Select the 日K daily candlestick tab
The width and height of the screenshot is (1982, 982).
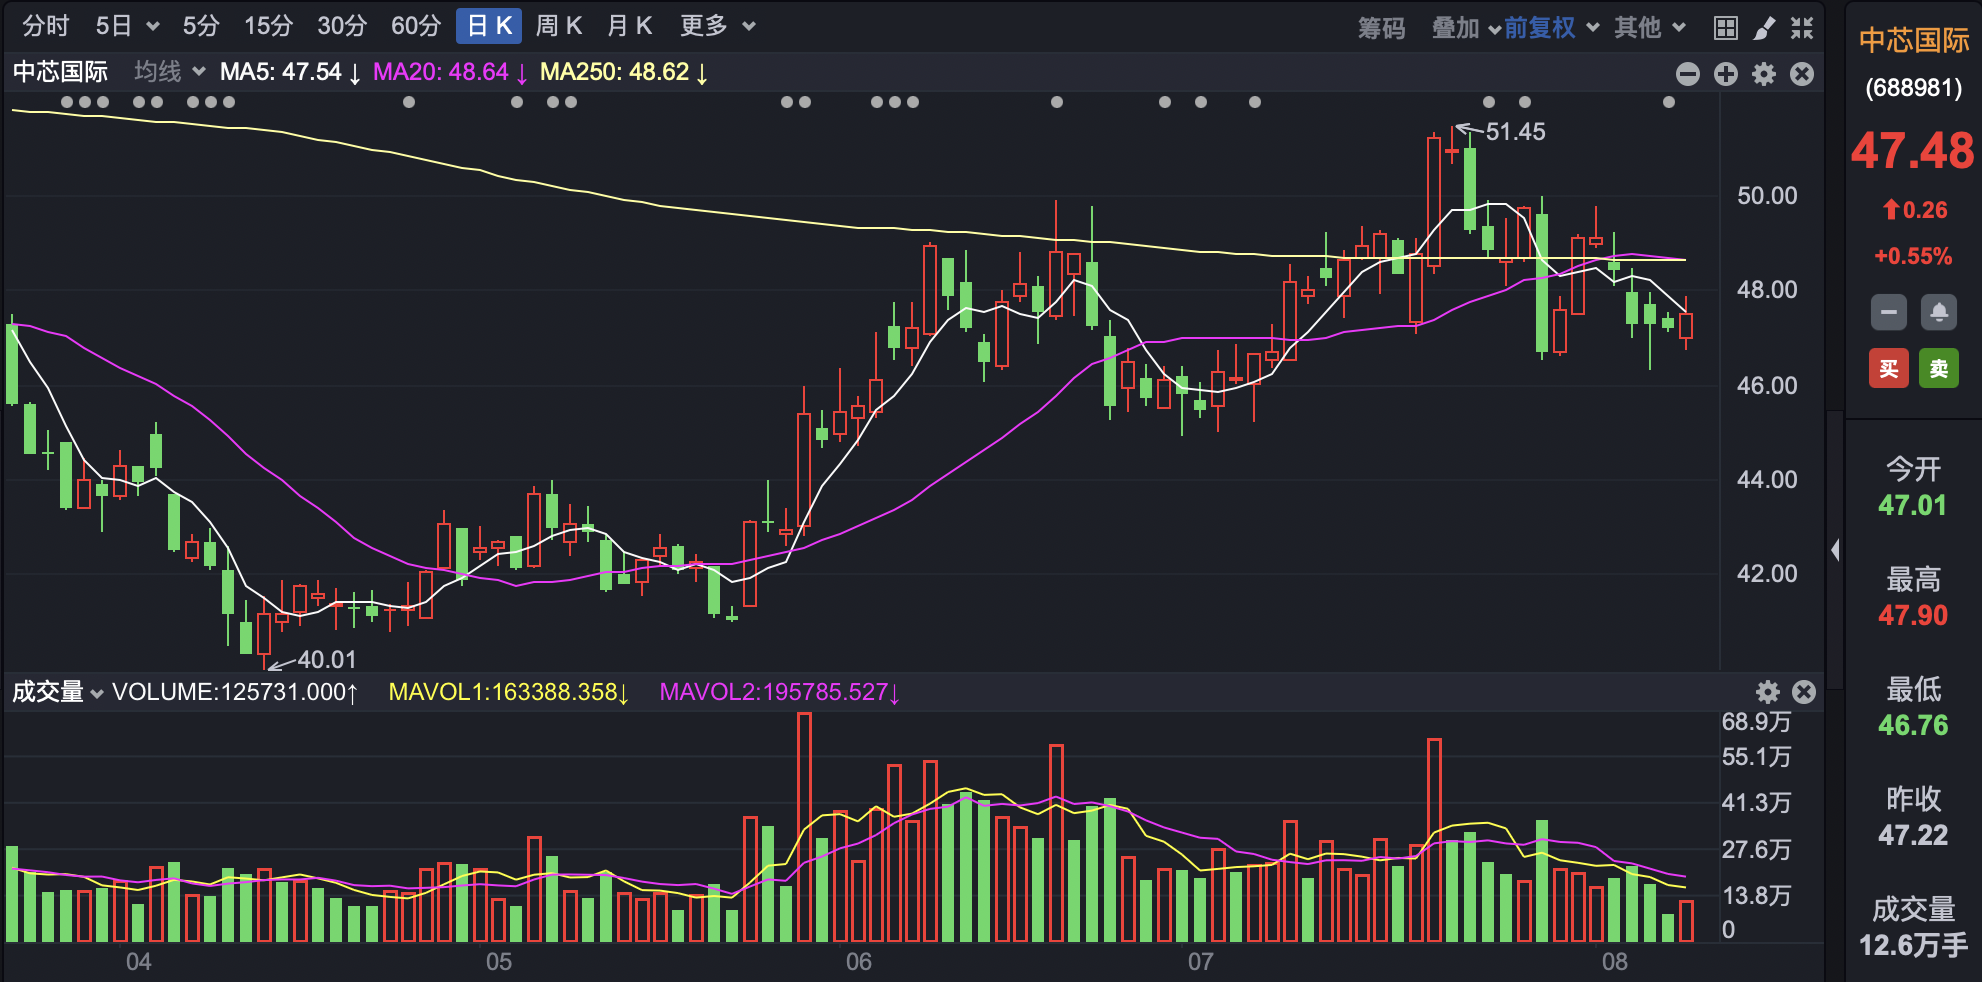tap(489, 26)
